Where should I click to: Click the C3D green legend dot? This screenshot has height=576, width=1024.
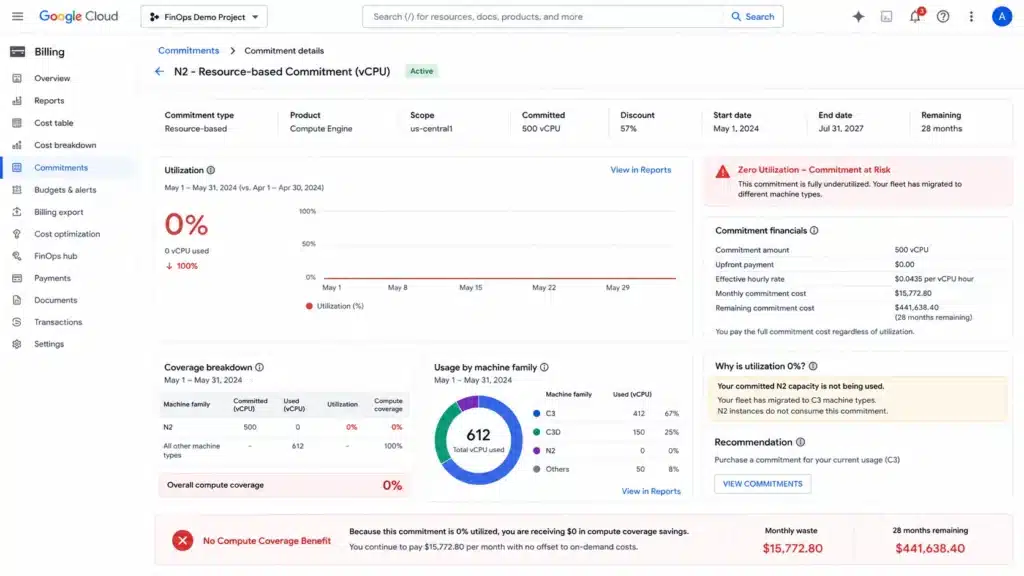[537, 432]
